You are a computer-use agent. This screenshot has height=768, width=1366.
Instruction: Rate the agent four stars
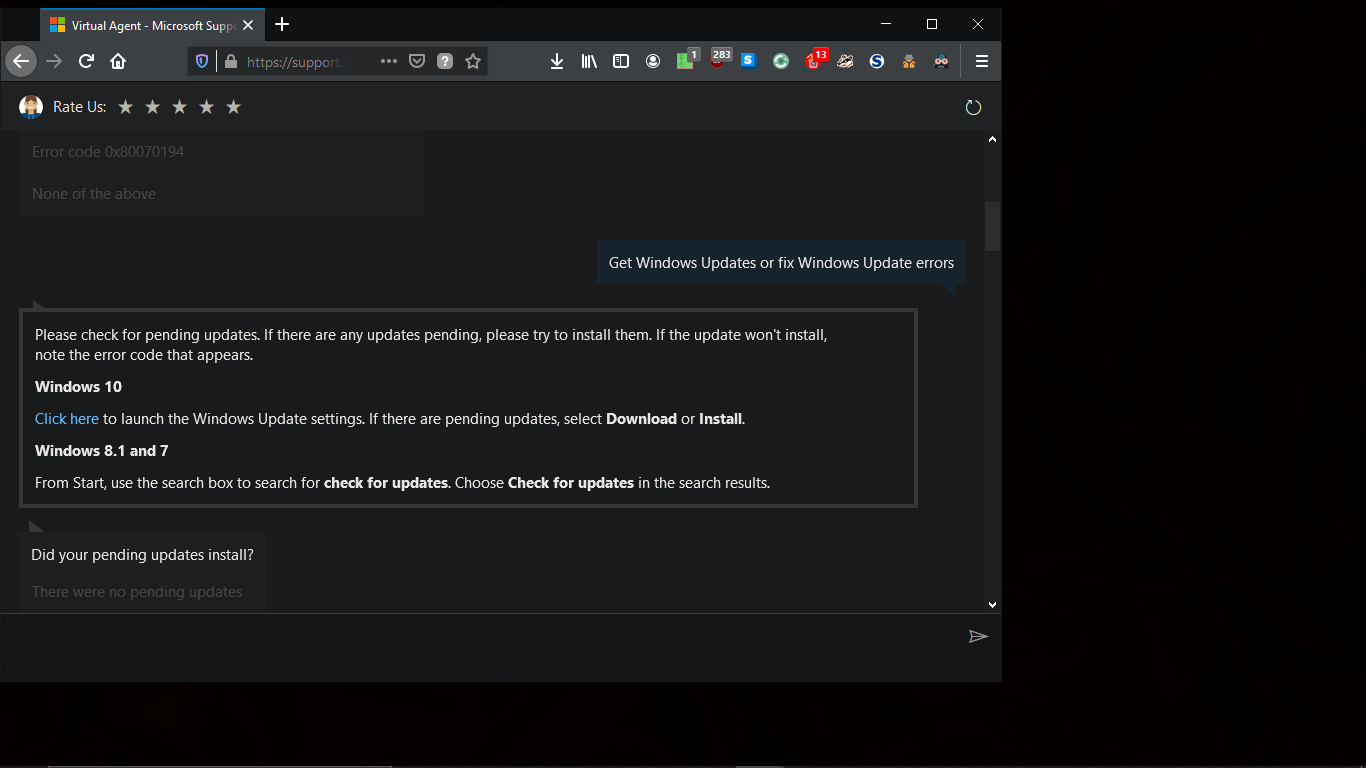point(206,107)
